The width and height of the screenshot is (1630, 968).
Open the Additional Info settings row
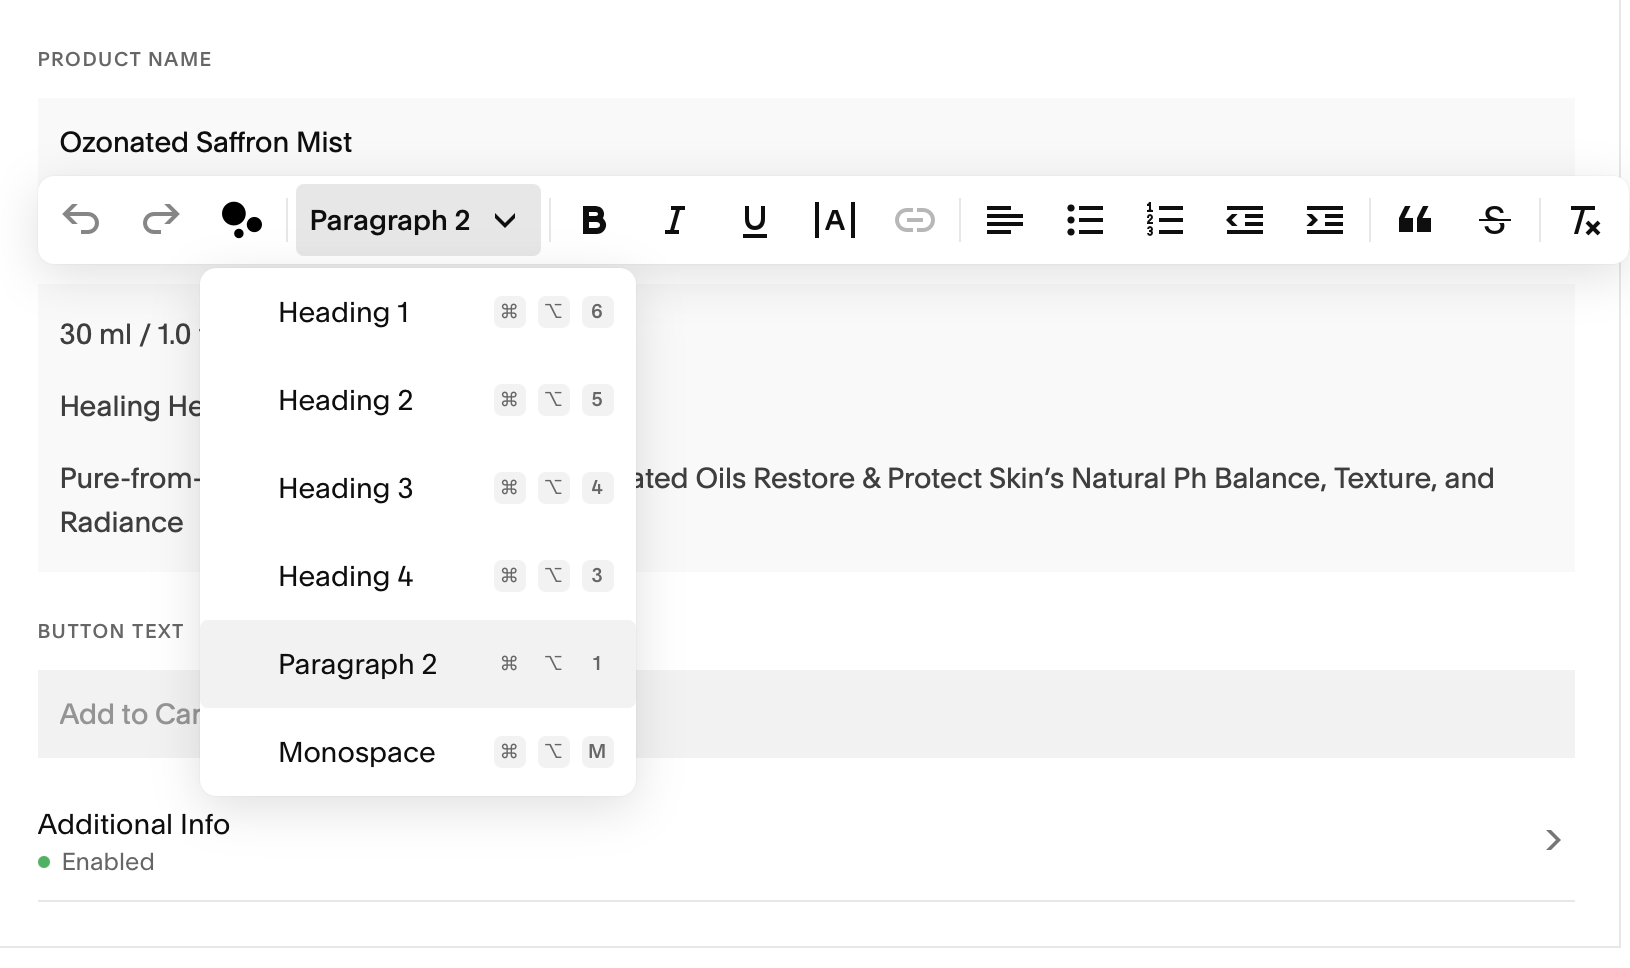[x=806, y=841]
